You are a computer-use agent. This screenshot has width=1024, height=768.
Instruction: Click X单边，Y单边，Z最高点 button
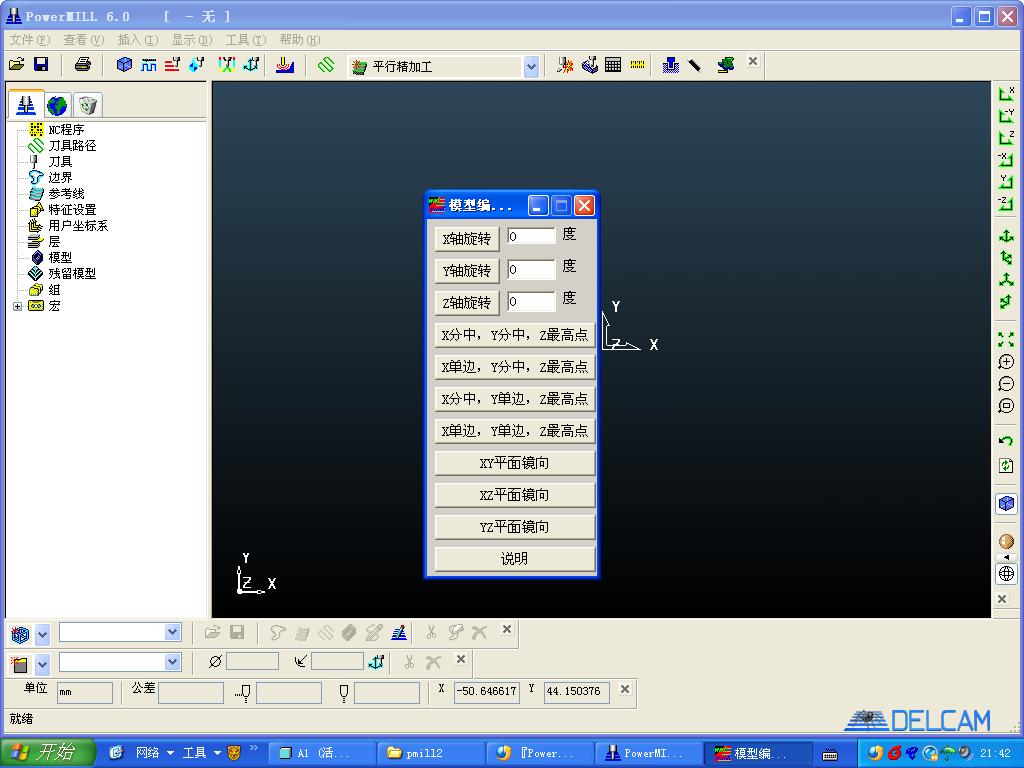click(x=515, y=431)
